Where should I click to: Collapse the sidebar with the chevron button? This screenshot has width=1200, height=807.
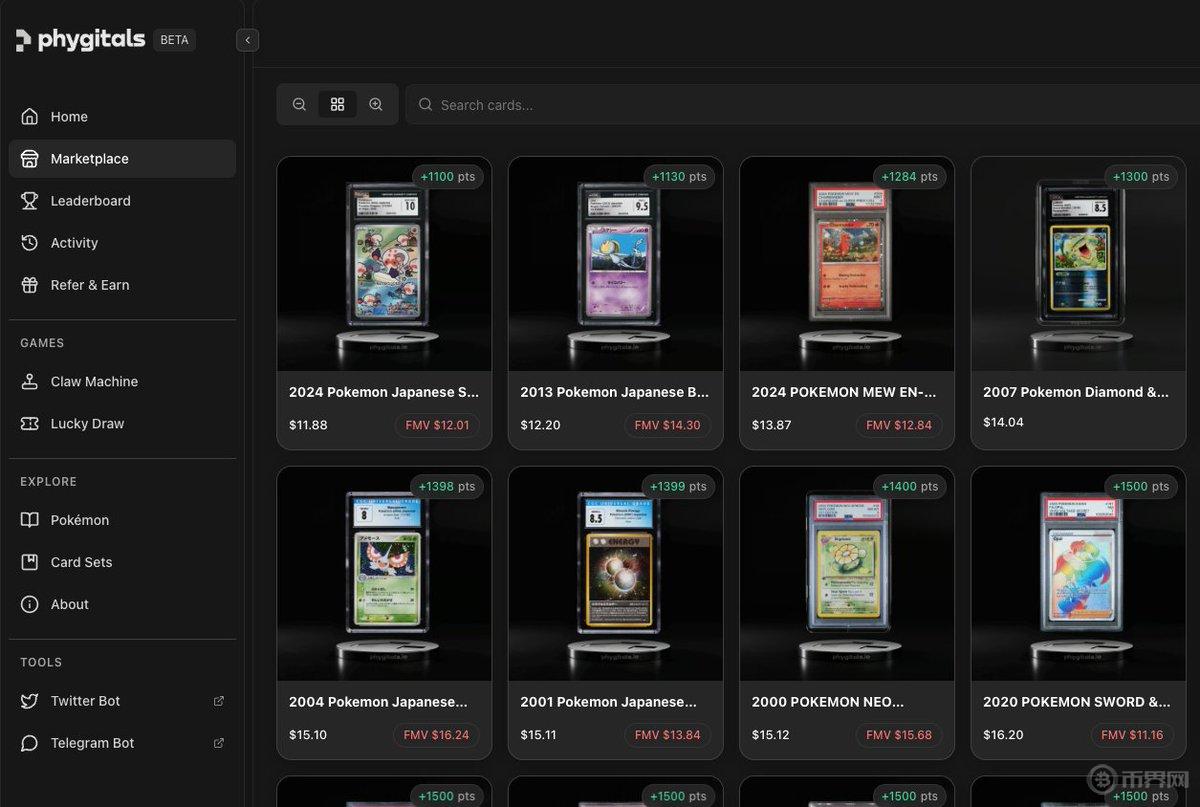[x=248, y=40]
